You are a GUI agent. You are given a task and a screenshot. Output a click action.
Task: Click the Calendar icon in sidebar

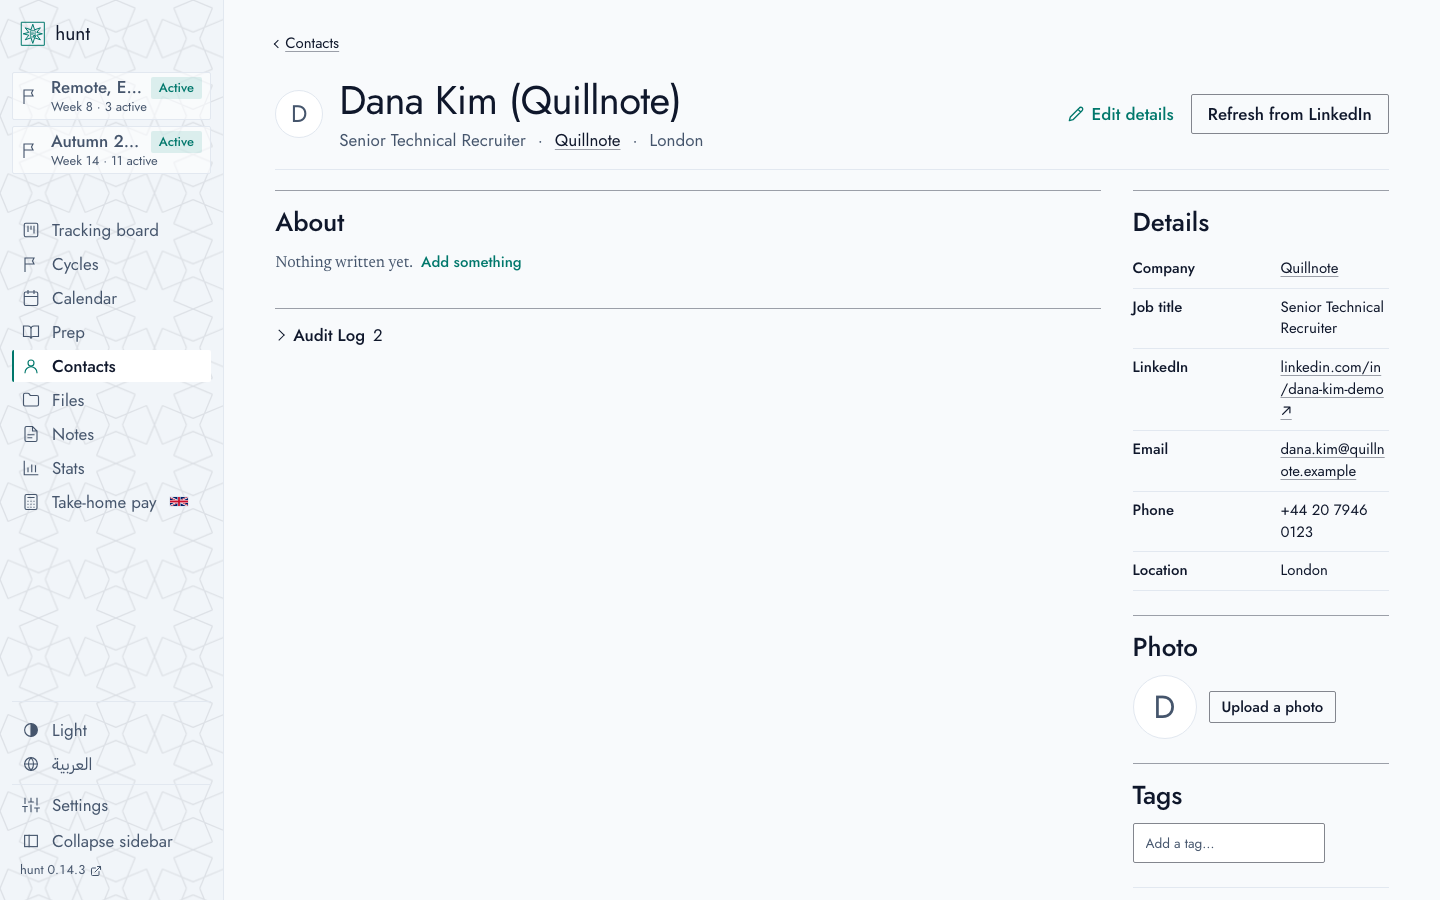31,298
